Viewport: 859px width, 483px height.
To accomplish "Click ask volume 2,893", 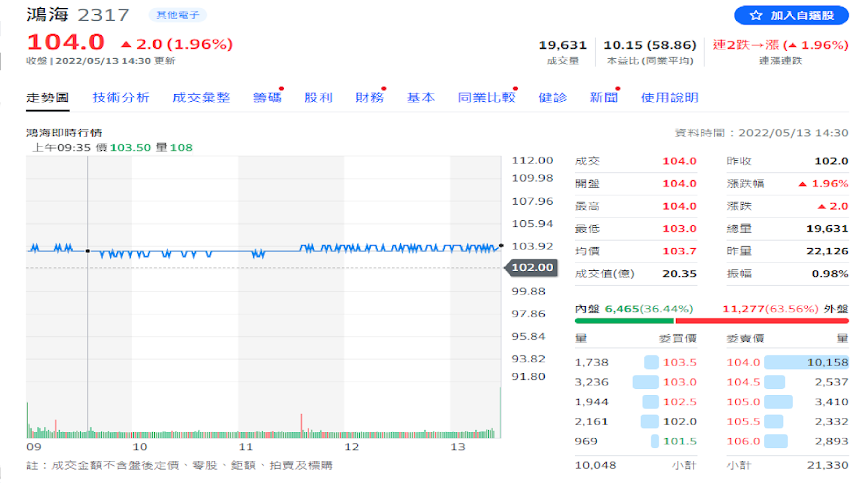I will click(831, 441).
